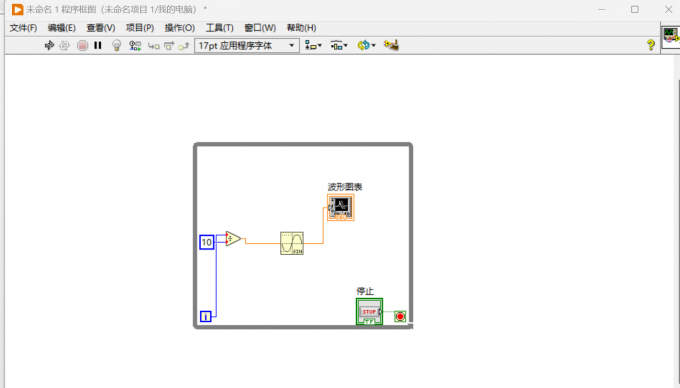Click the Context Help question mark
This screenshot has width=680, height=388.
(x=651, y=45)
